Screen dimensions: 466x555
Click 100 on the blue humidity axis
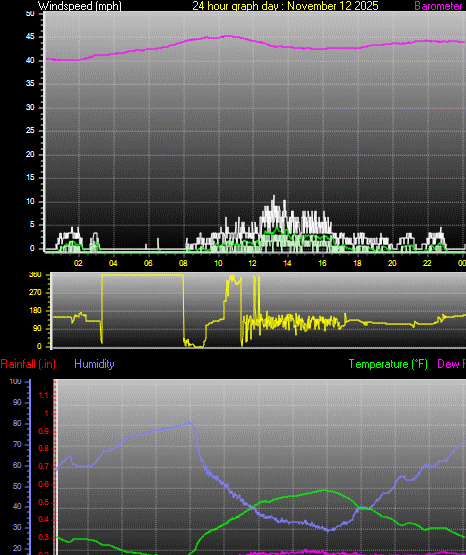[15, 382]
